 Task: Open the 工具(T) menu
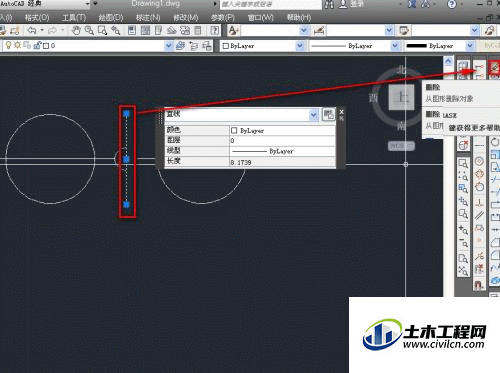tap(74, 17)
